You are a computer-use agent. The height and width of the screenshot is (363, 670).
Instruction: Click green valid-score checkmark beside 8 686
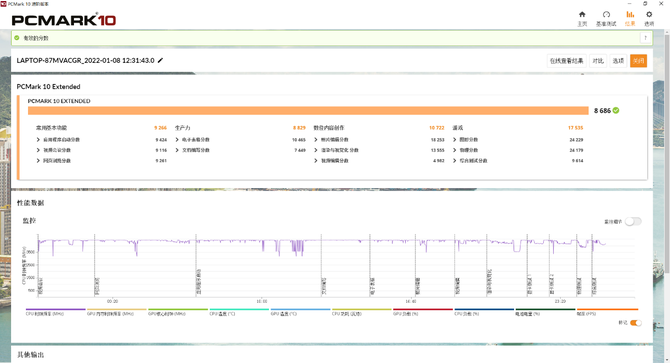616,111
